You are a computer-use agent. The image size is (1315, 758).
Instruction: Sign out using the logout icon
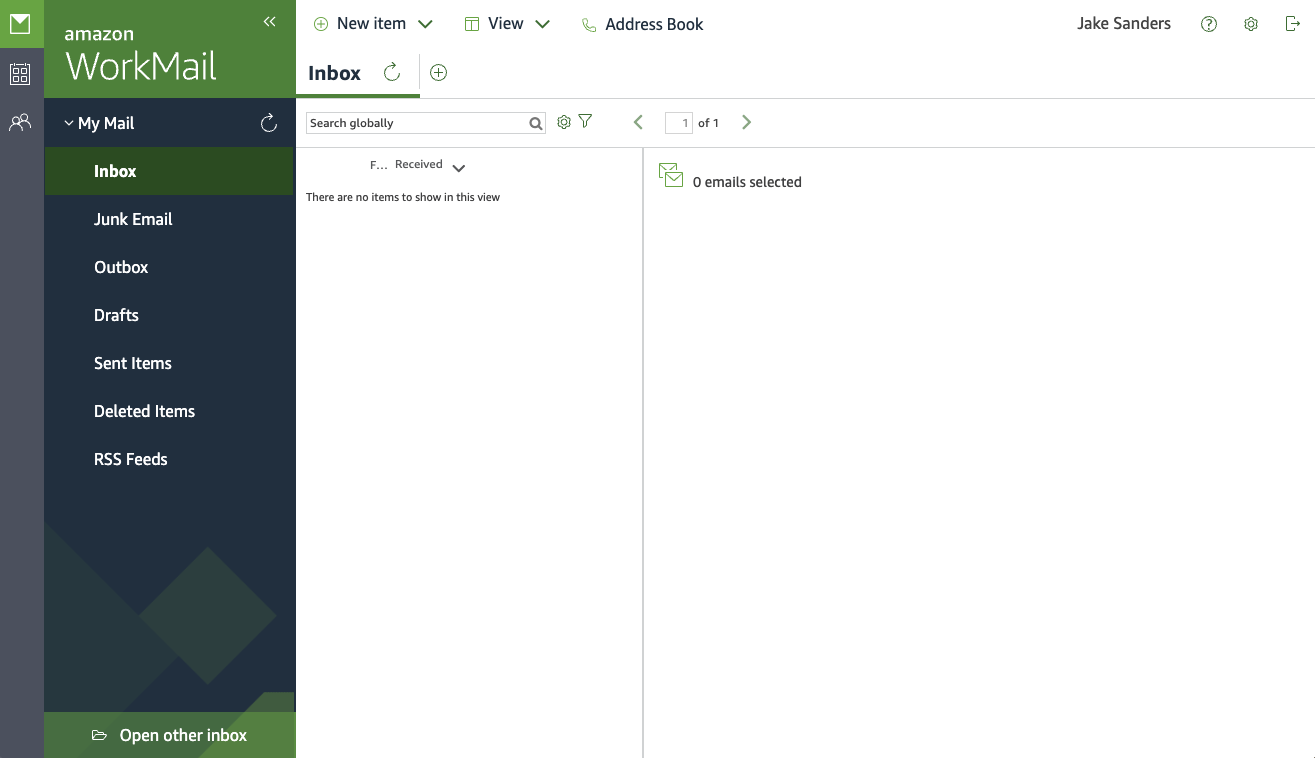(1292, 24)
